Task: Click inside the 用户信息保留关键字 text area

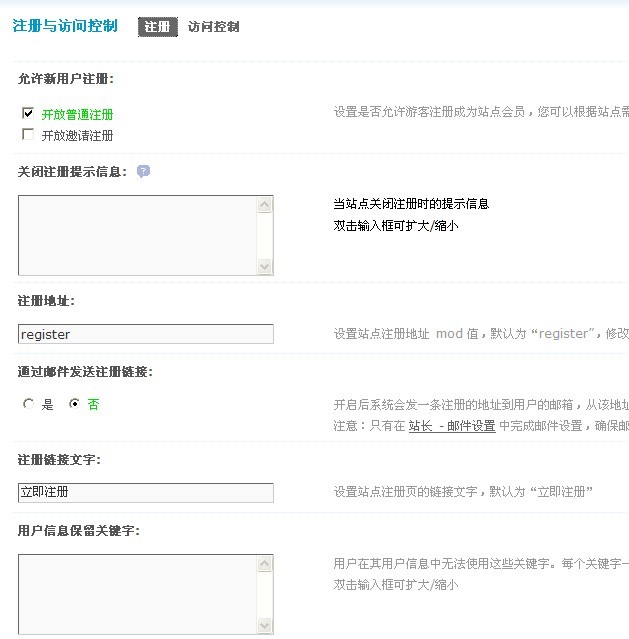Action: click(x=137, y=594)
